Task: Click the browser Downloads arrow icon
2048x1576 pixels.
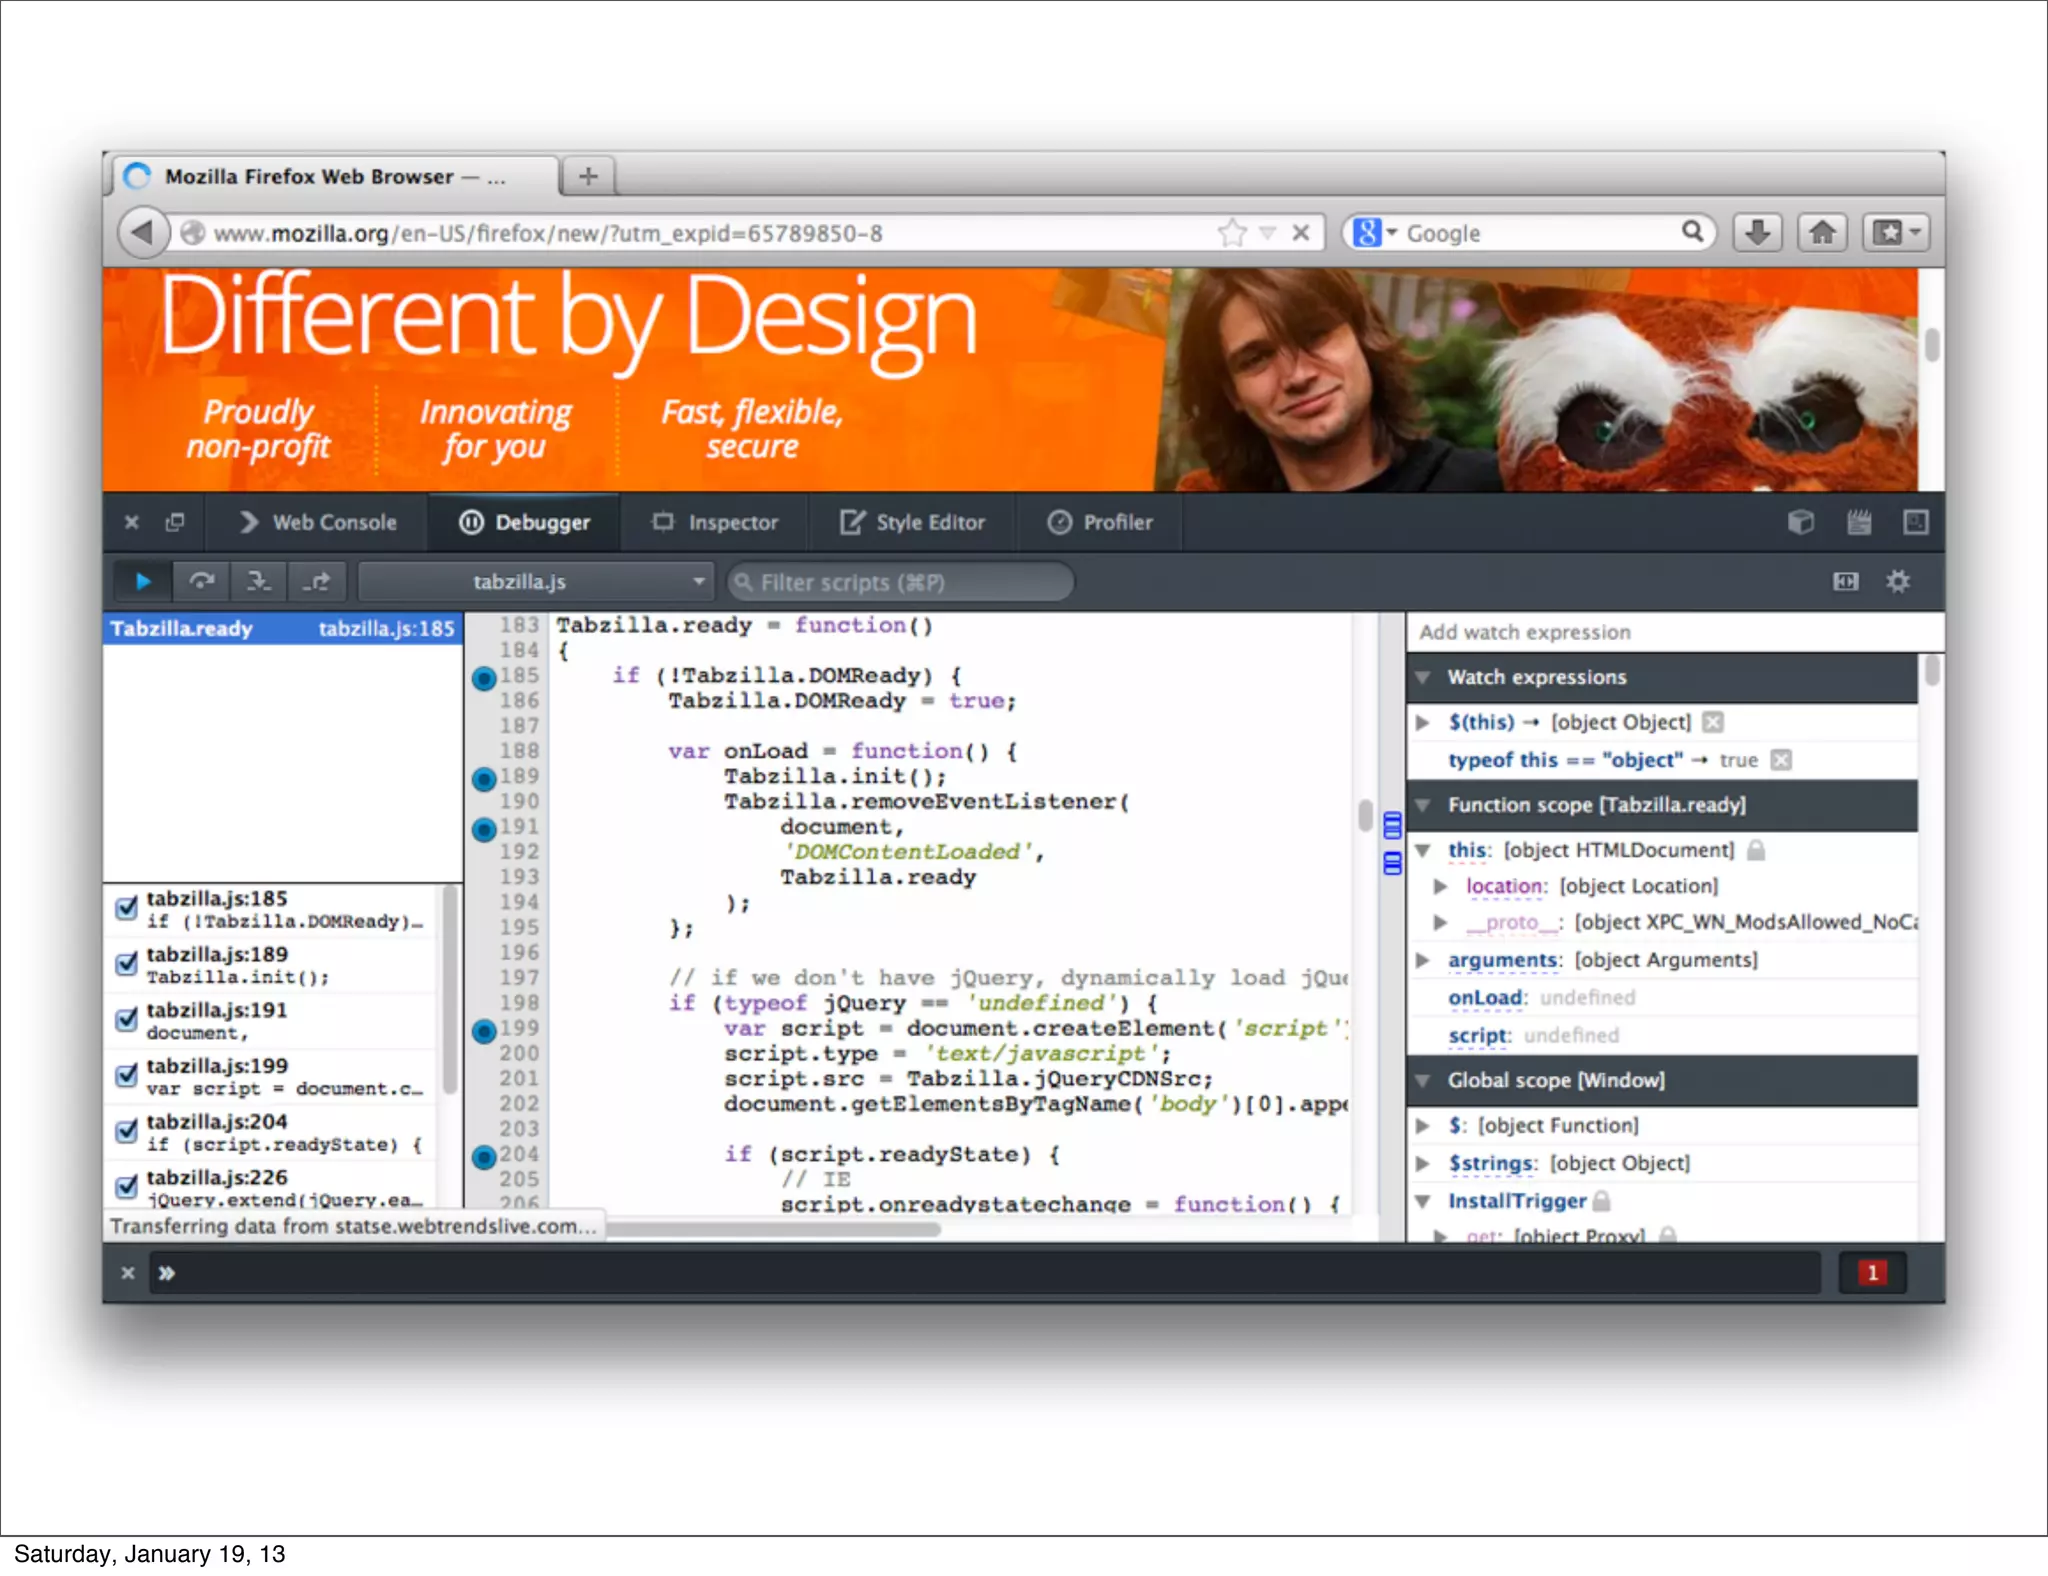Action: tap(1757, 233)
